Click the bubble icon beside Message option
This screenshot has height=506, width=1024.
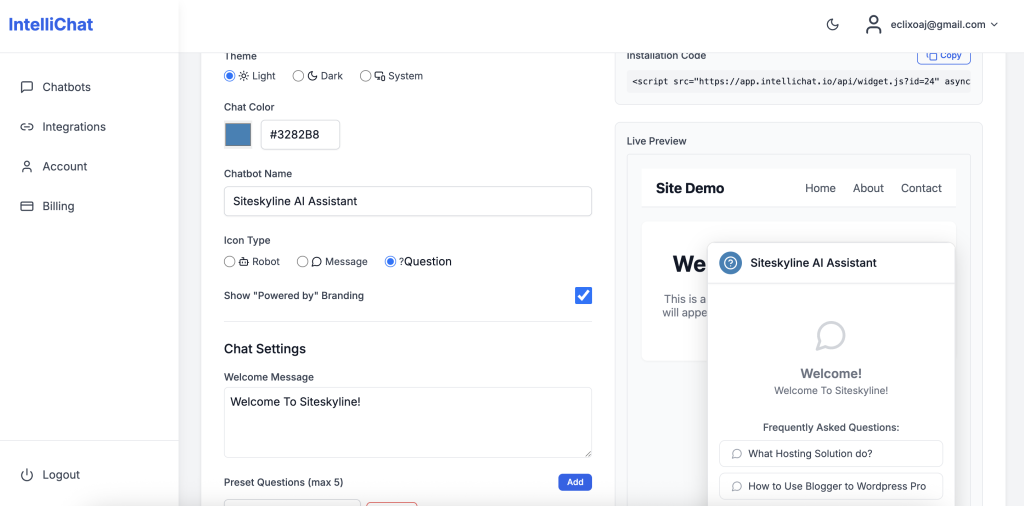317,262
